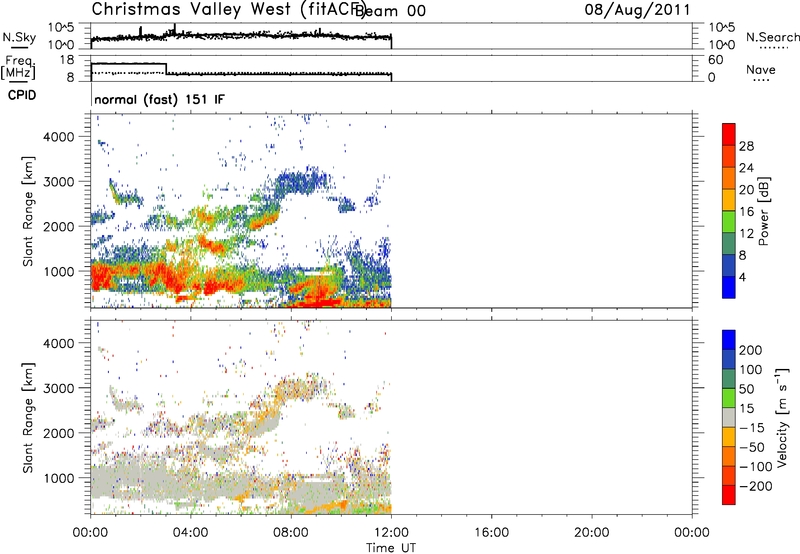Viewport: 800px width, 554px height.
Task: Click the '60' tick on Nave axis
Action: click(x=716, y=60)
